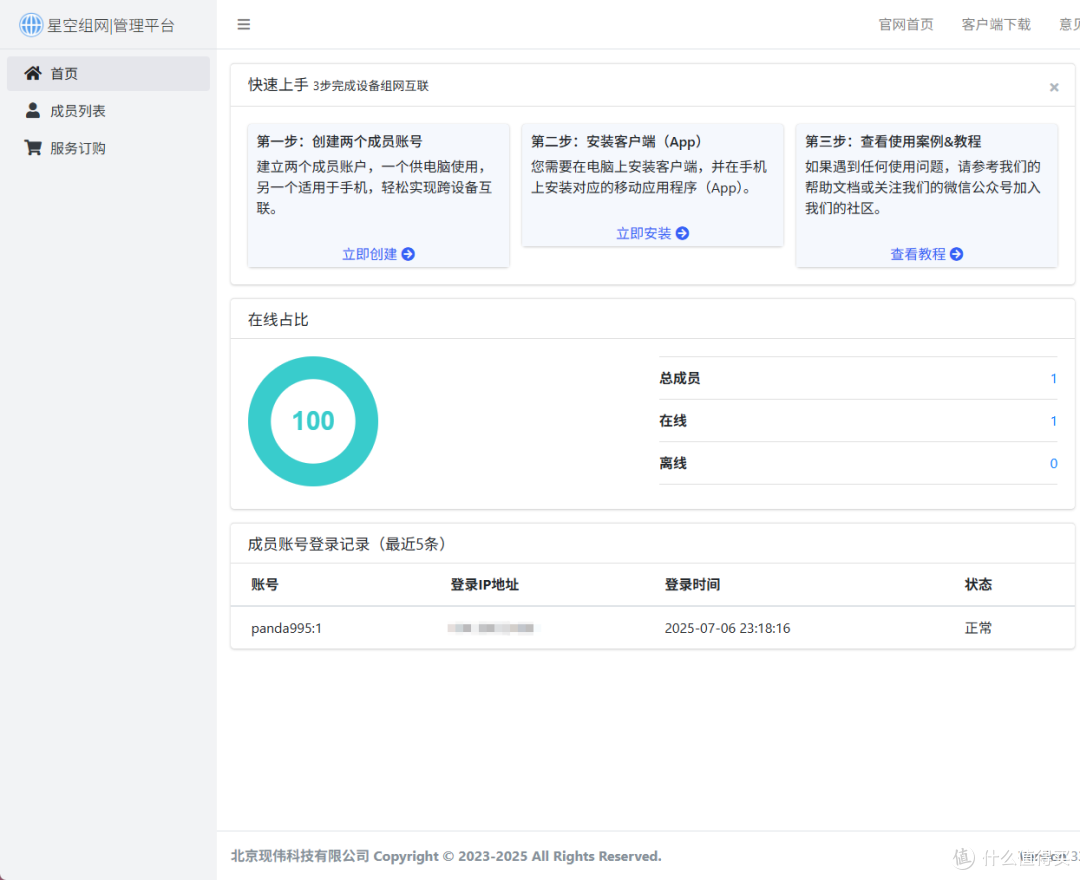Screen dimensions: 1080x880
Task: Close the 快速上手 panel
Action: tap(1053, 87)
